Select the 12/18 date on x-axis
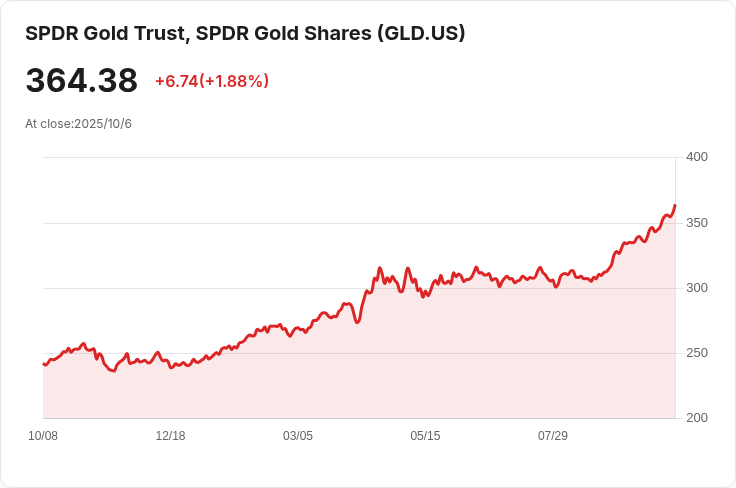Viewport: 736px width, 488px height. 170,436
